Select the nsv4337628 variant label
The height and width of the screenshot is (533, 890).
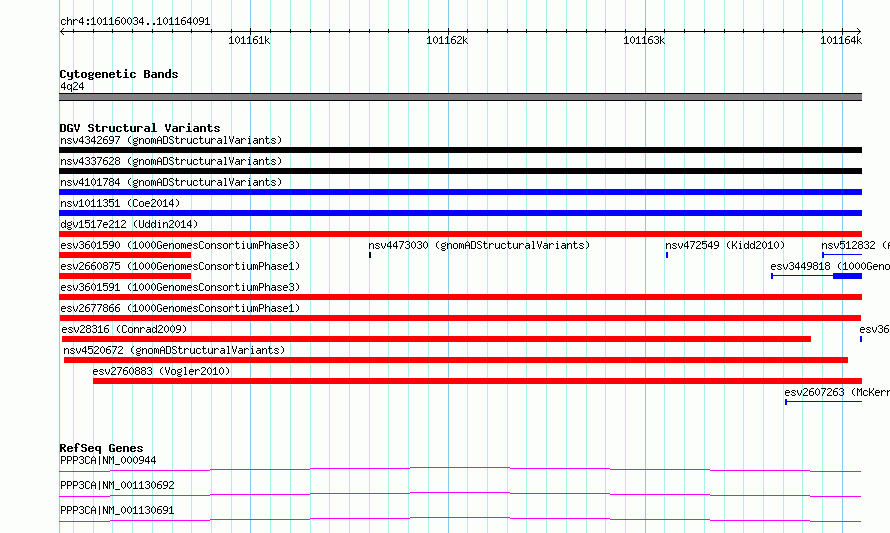pos(171,161)
